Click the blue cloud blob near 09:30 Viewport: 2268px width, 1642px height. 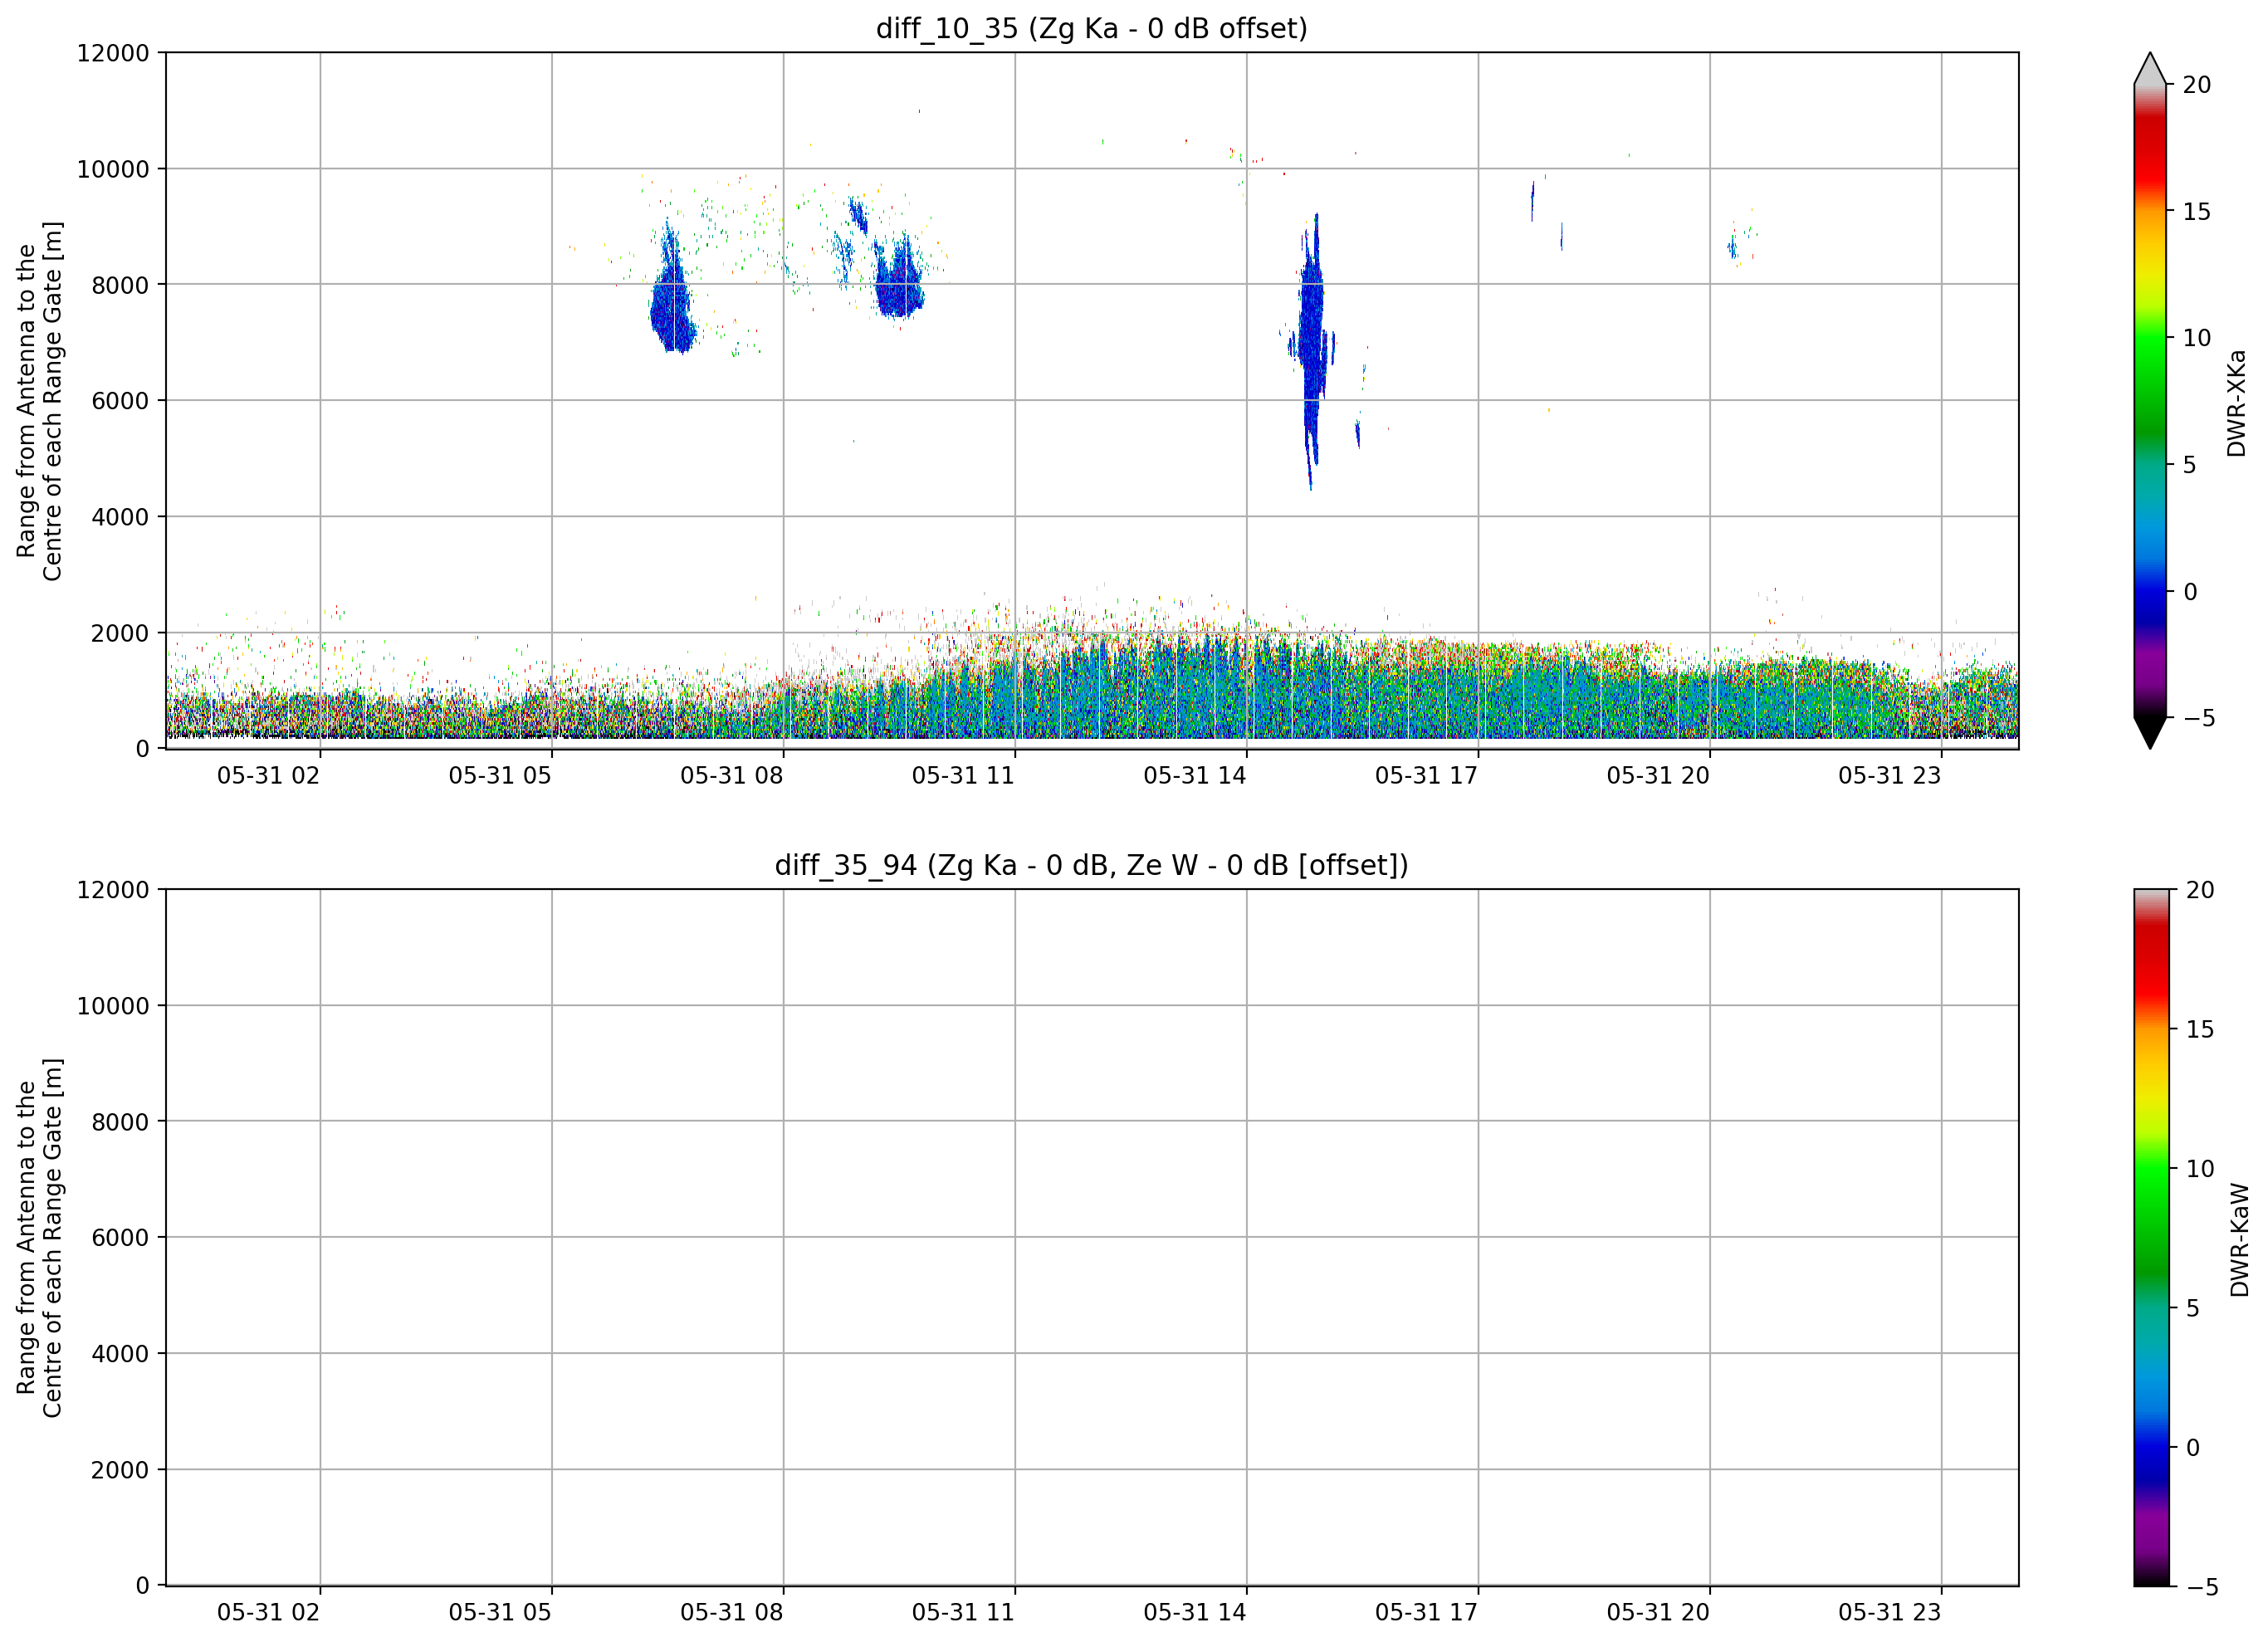click(899, 279)
